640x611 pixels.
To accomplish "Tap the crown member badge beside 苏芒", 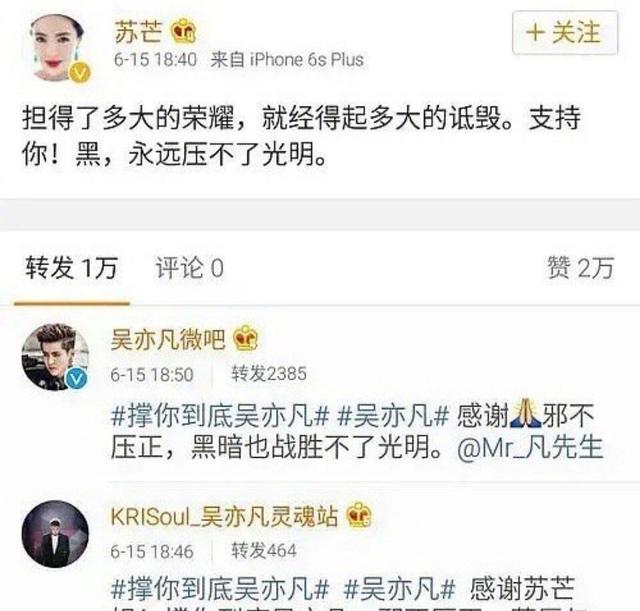I will pyautogui.click(x=184, y=31).
